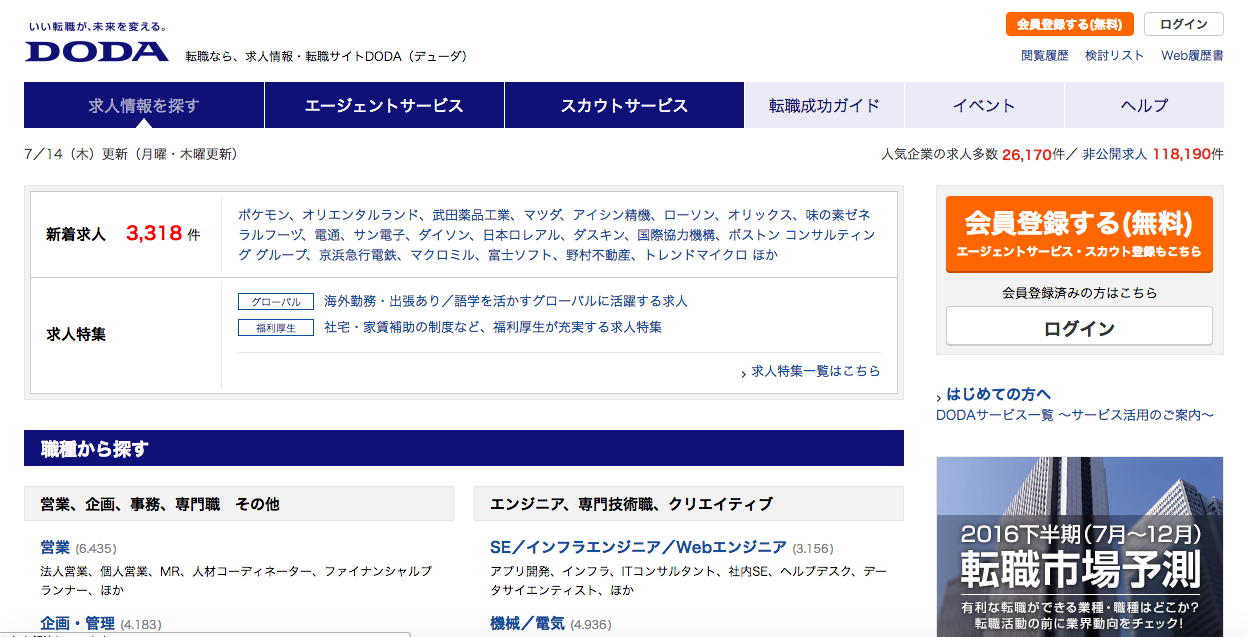The height and width of the screenshot is (637, 1249).
Task: Open the 転職成功ガイド tab
Action: click(824, 105)
